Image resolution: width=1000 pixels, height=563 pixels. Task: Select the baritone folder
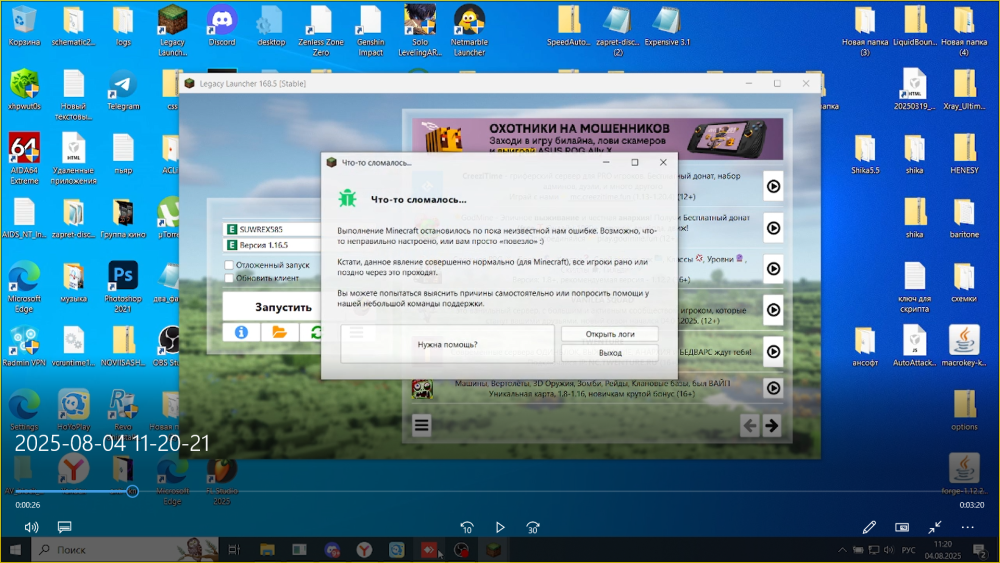pos(964,219)
